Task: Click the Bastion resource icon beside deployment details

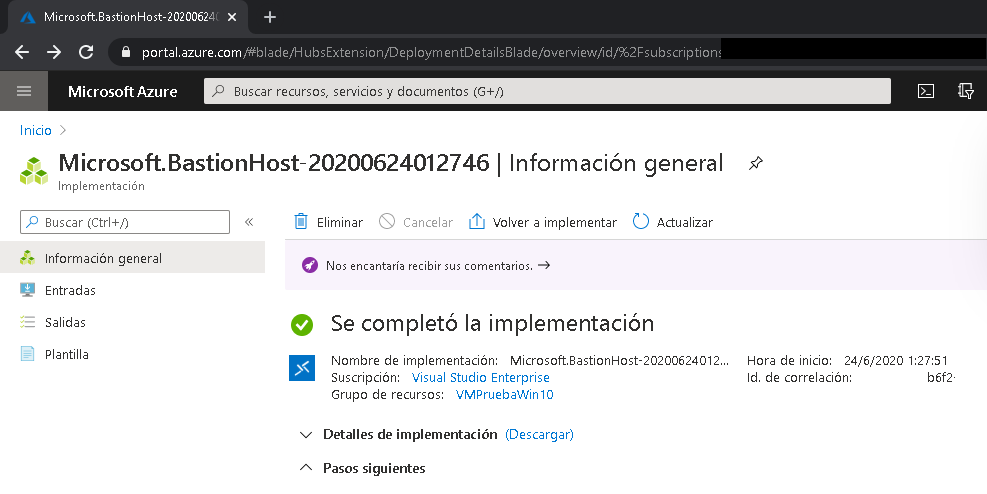Action: click(302, 368)
